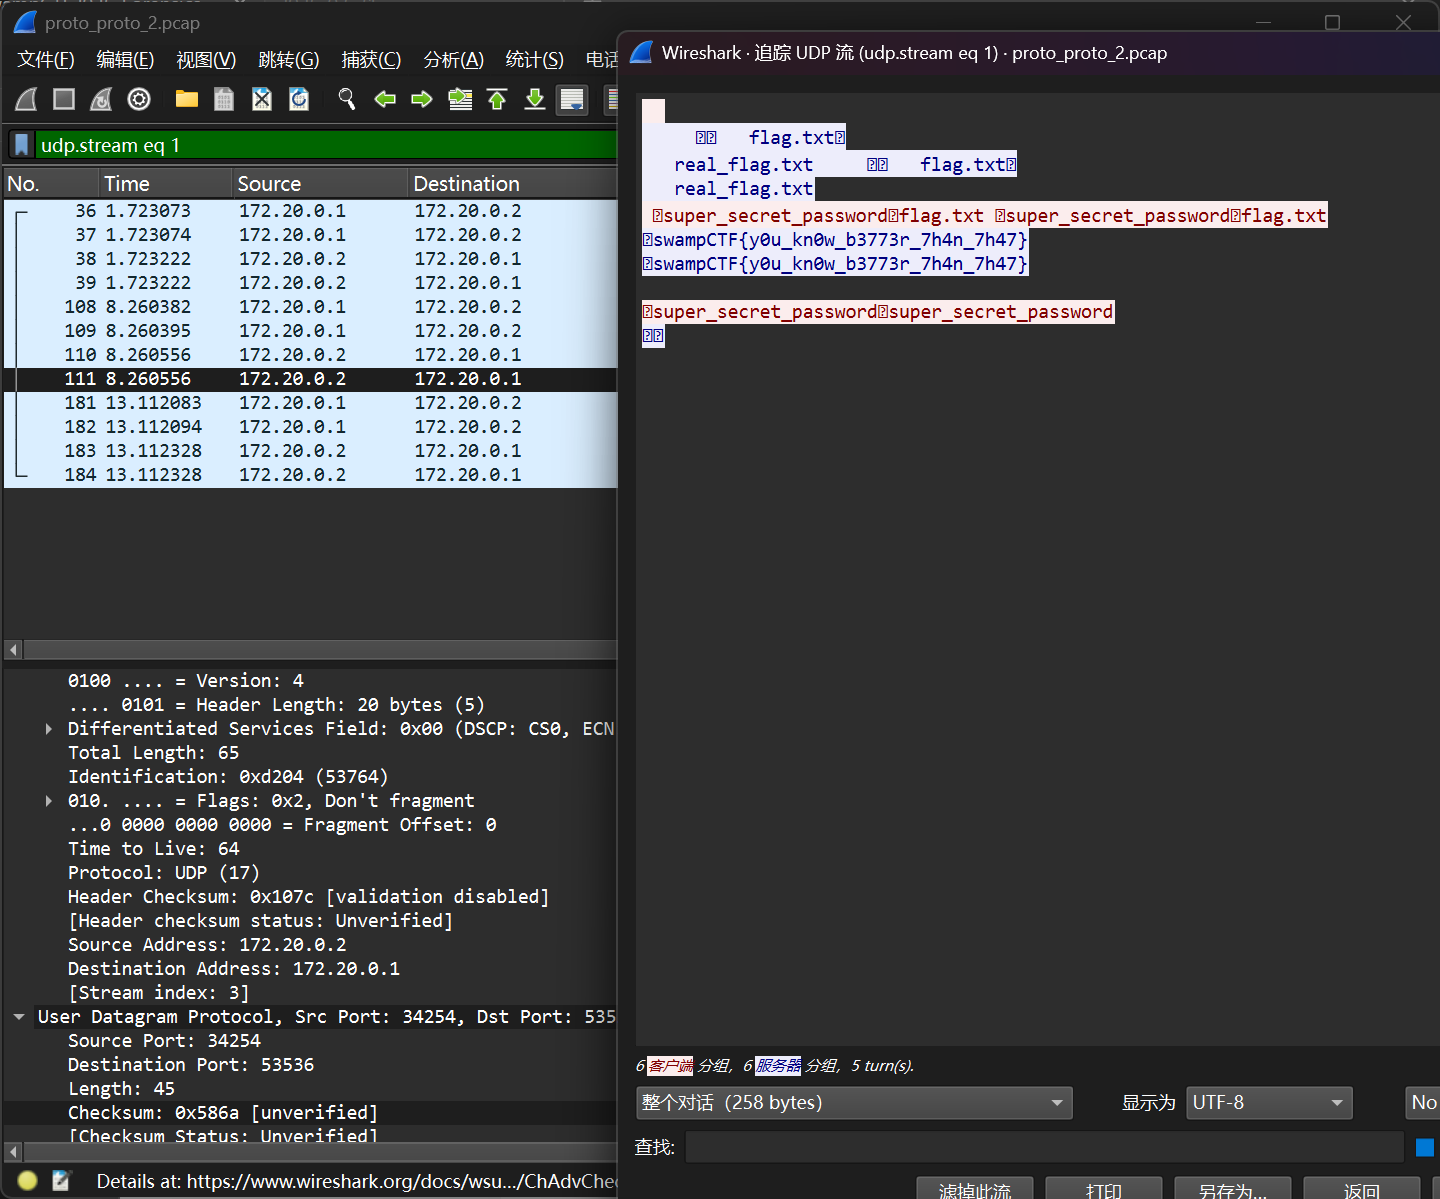The image size is (1440, 1199).
Task: Save this capture file
Action: tap(224, 99)
